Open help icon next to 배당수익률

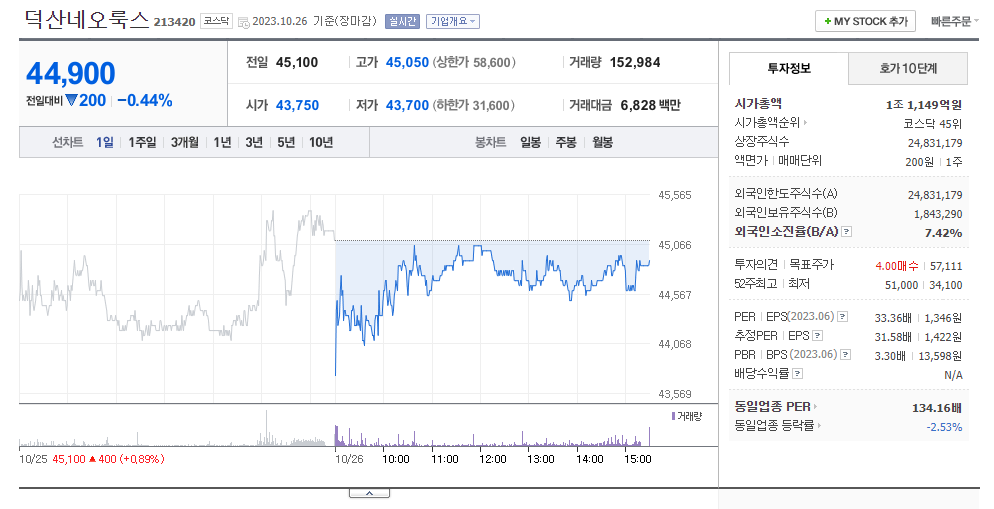(797, 373)
